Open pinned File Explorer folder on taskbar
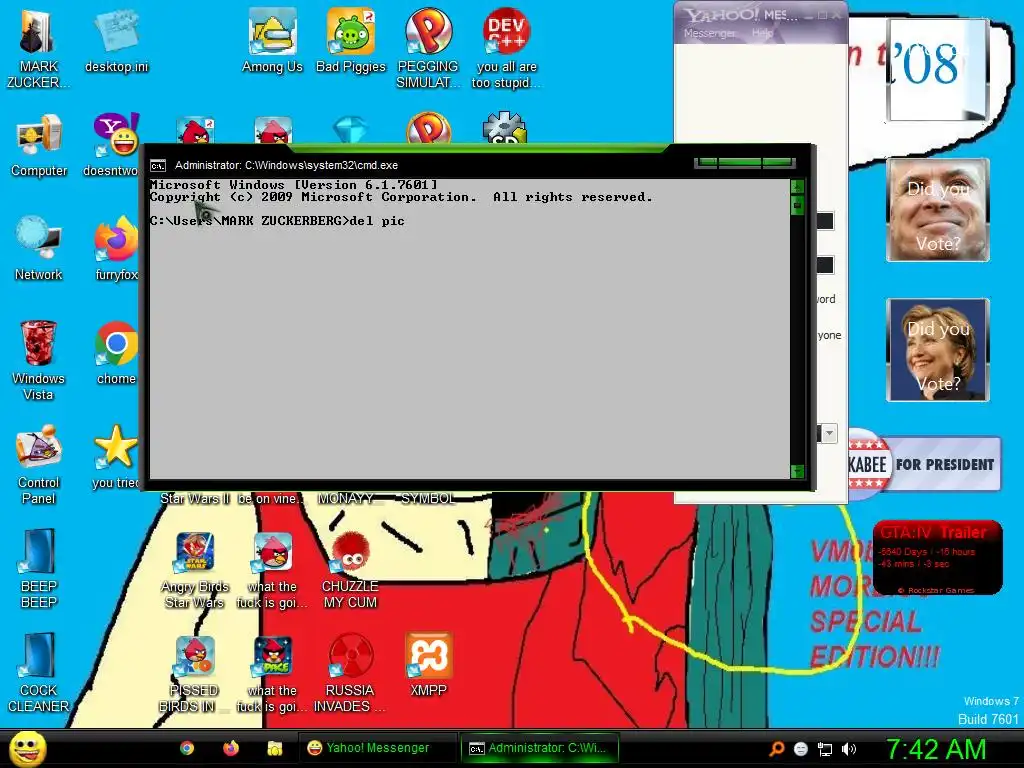 point(274,748)
